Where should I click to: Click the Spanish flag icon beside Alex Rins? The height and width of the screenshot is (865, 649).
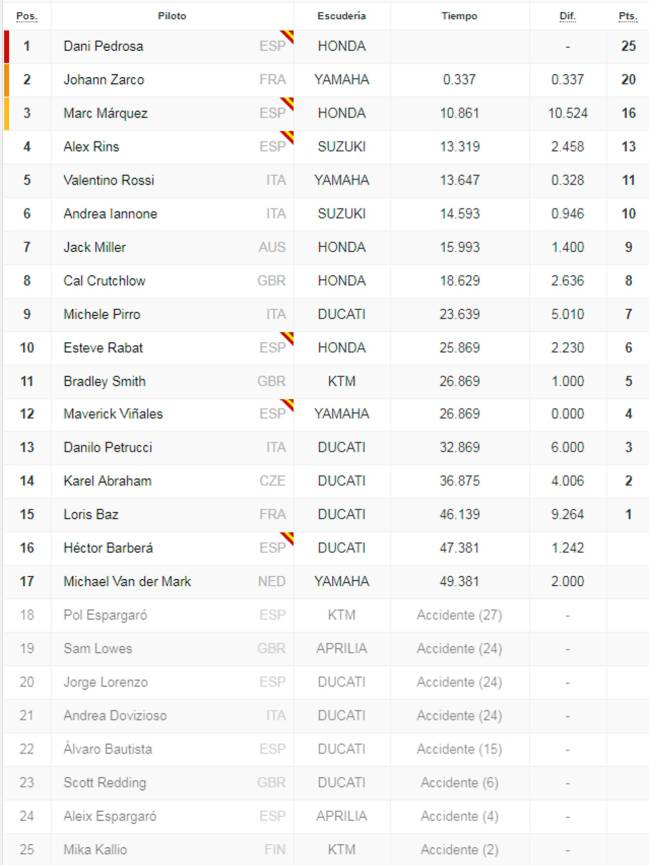pyautogui.click(x=288, y=137)
